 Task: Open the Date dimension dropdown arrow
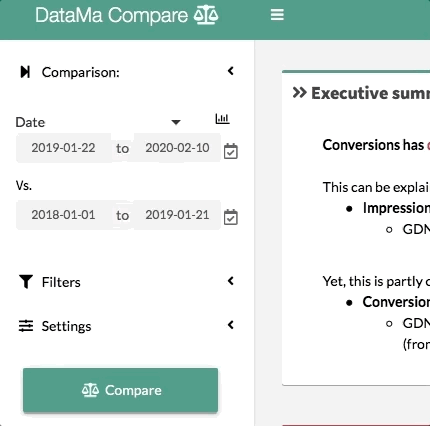coord(176,122)
